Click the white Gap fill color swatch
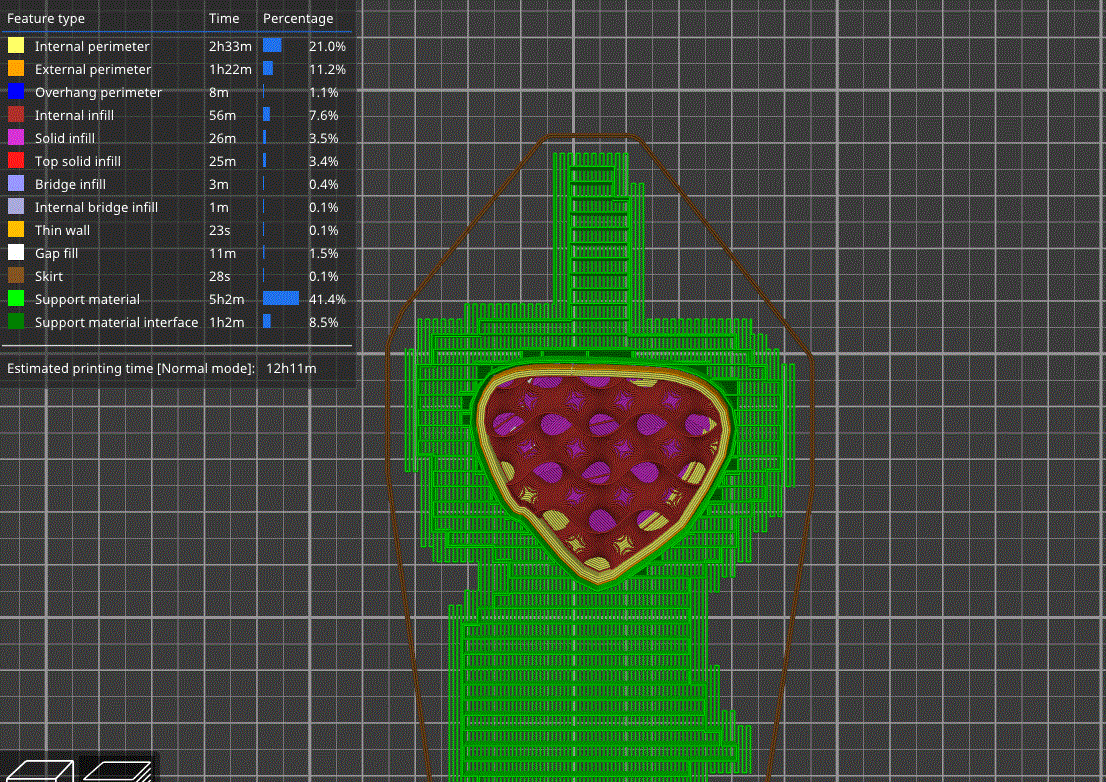 point(16,252)
